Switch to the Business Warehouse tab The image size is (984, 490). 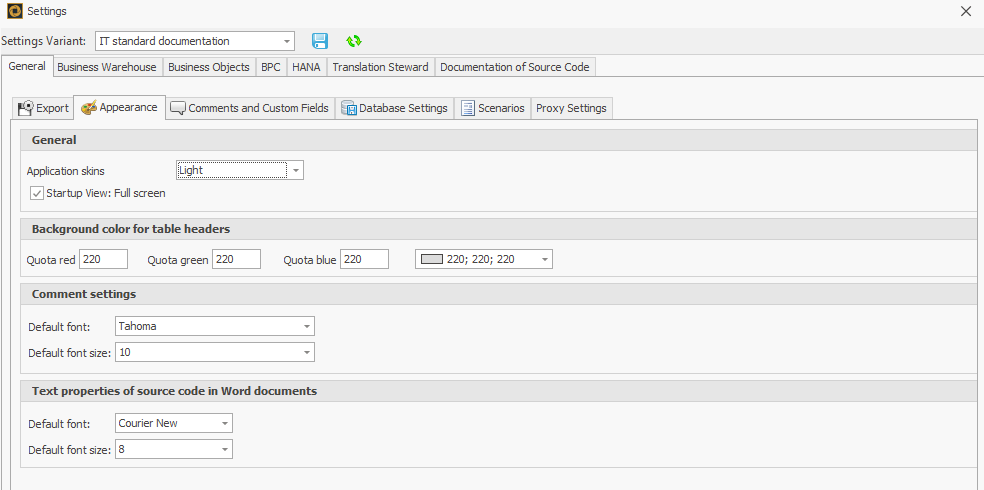(106, 67)
